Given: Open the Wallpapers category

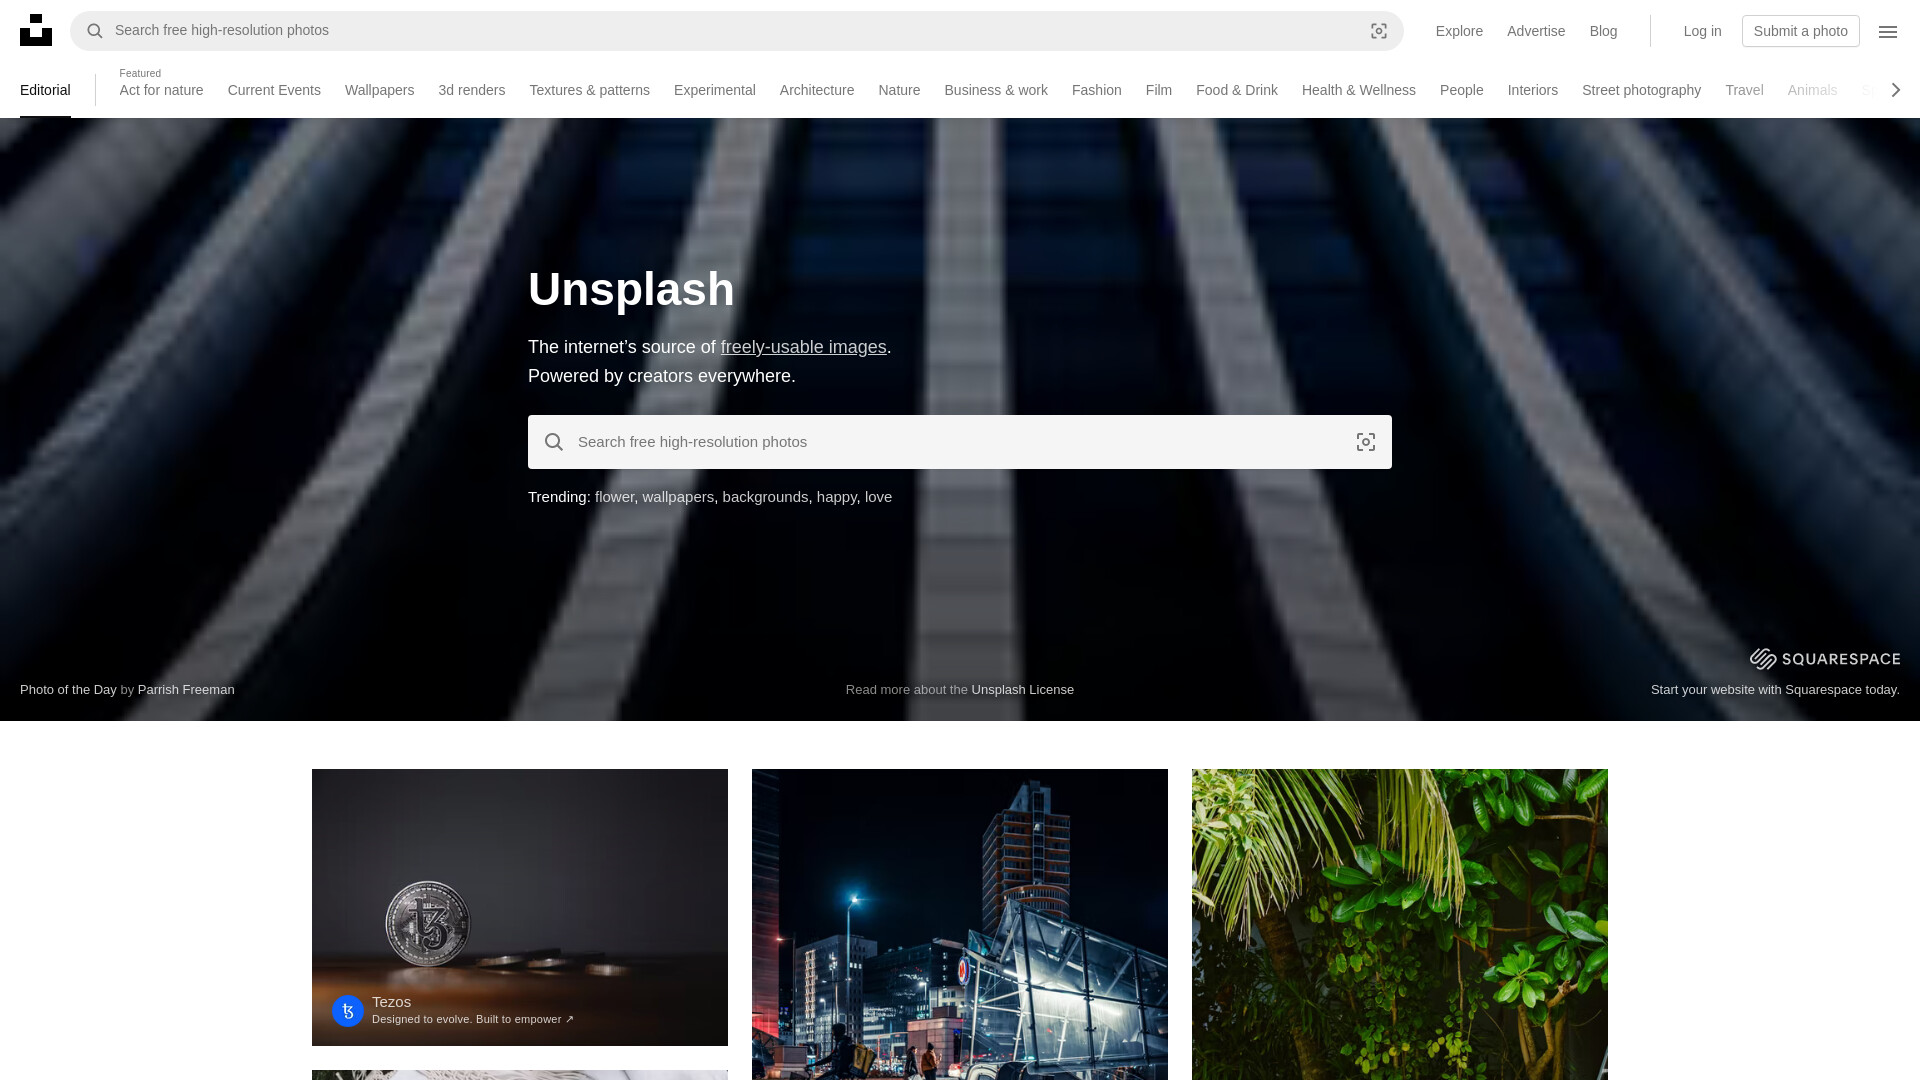Looking at the screenshot, I should click(x=379, y=90).
